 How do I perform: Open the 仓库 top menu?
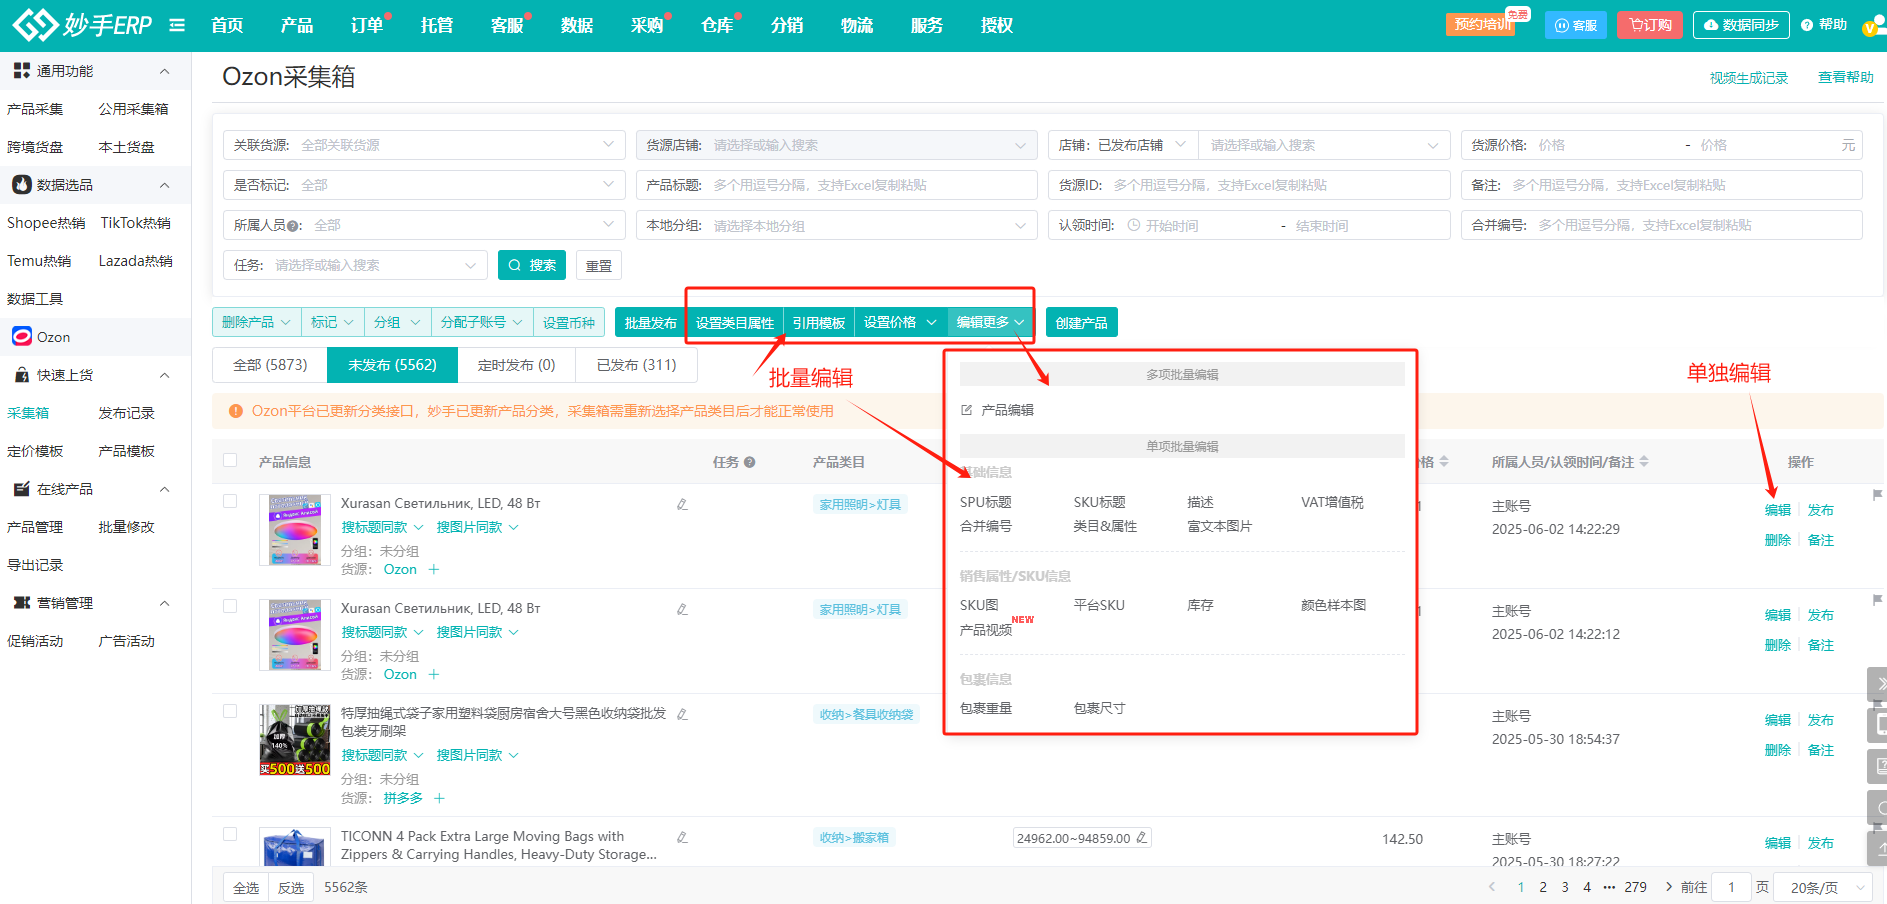(x=717, y=25)
